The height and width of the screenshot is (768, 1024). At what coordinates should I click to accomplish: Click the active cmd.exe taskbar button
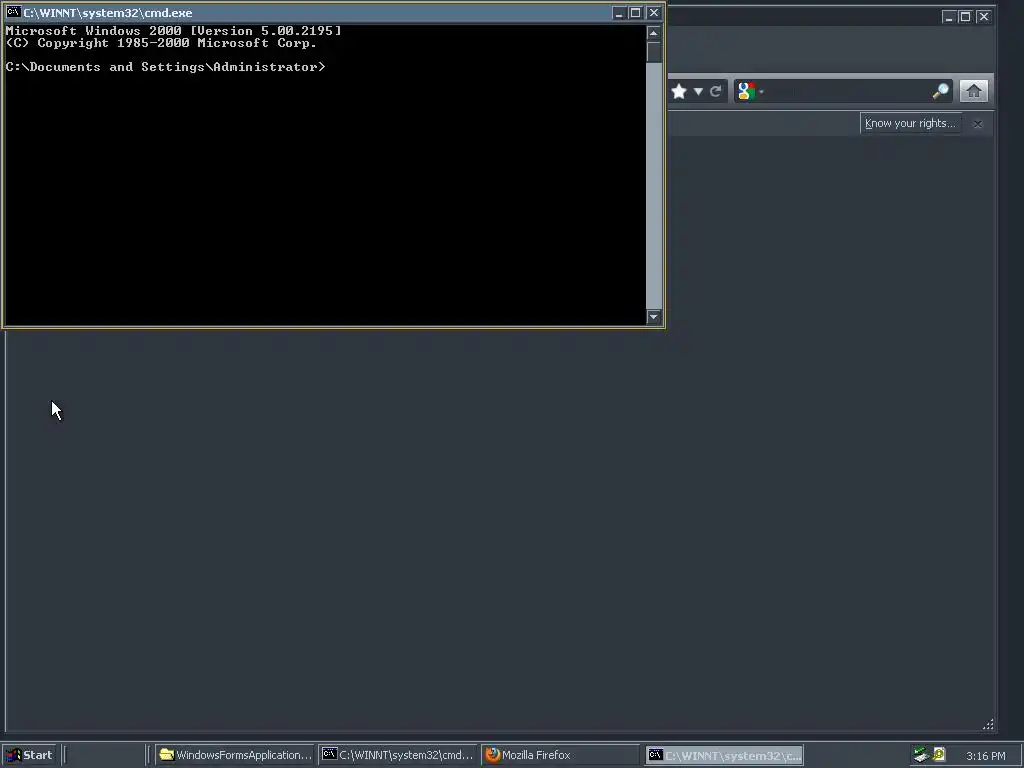pyautogui.click(x=724, y=755)
